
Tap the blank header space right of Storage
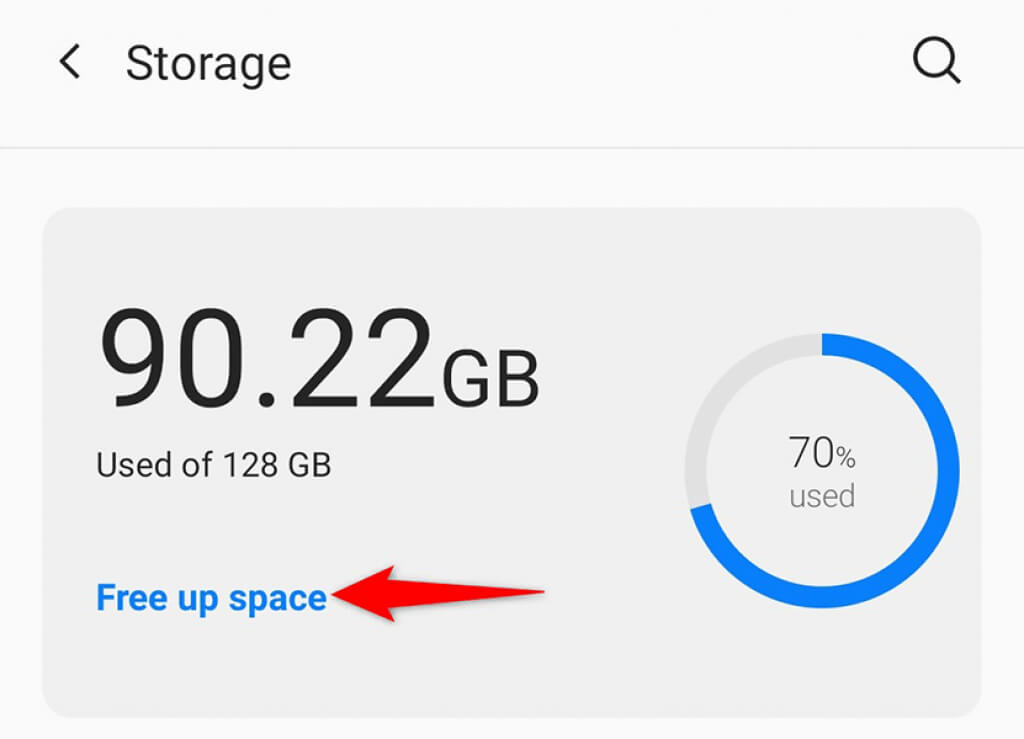600,64
